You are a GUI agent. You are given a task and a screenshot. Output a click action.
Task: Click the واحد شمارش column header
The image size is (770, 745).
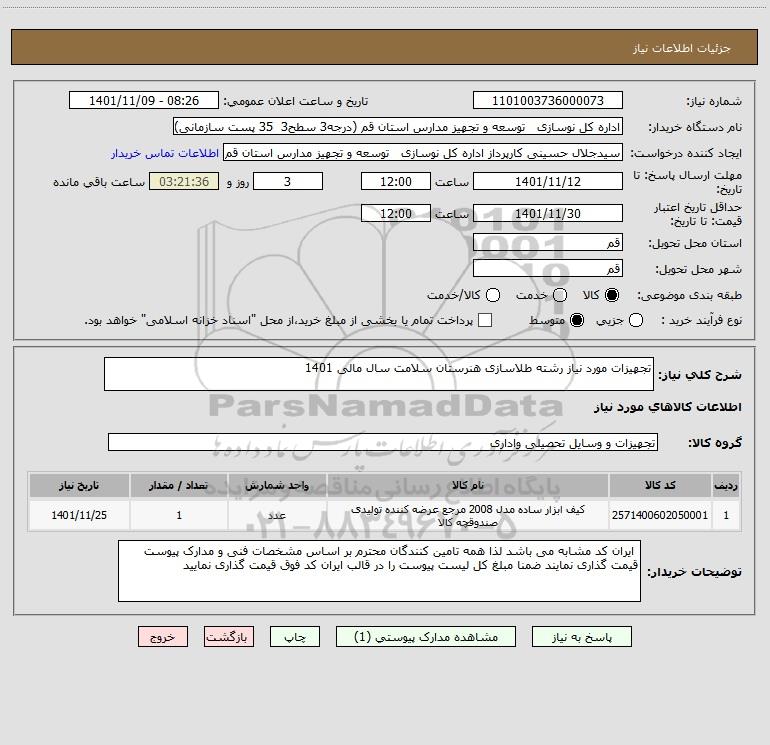(277, 485)
